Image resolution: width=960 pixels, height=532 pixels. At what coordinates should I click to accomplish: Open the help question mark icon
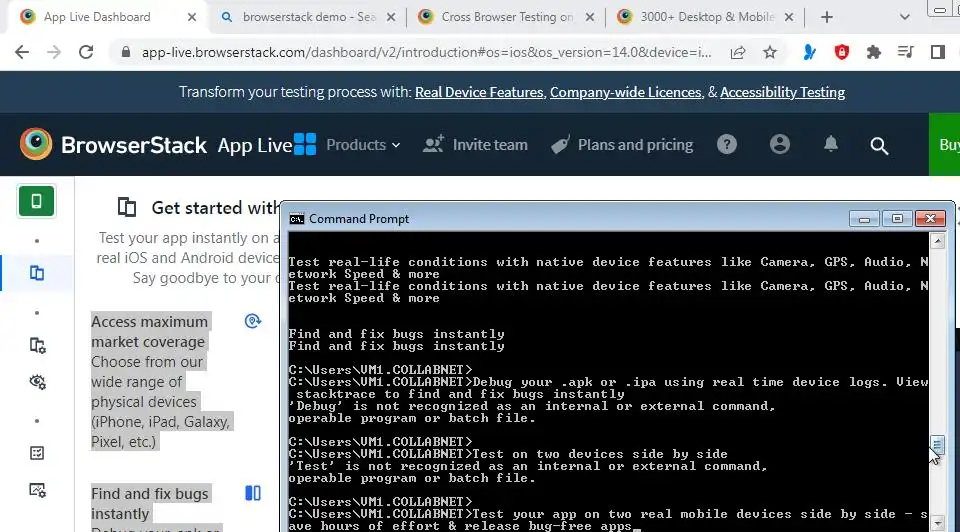[x=727, y=144]
